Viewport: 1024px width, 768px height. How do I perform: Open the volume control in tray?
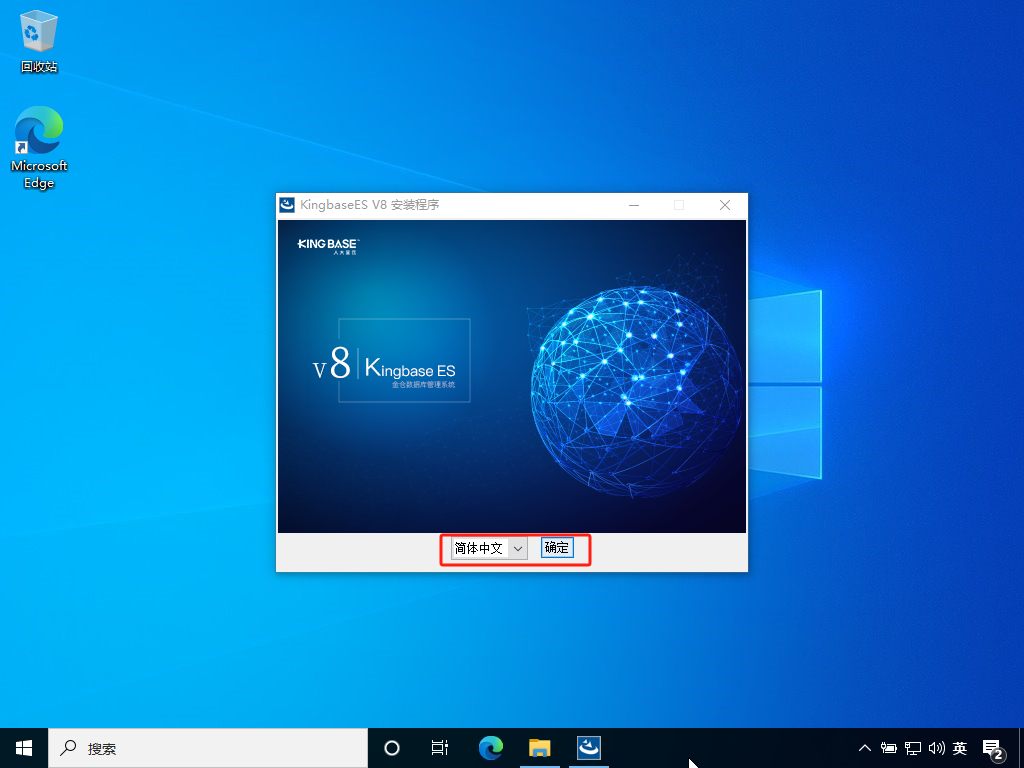tap(936, 748)
